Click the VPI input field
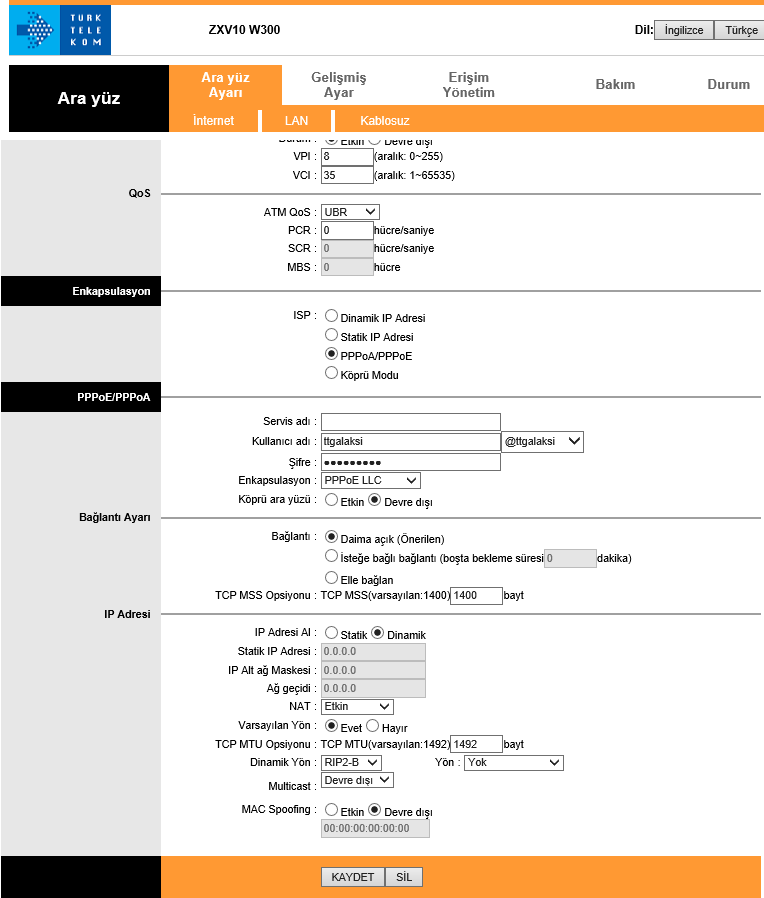The image size is (764, 898). pyautogui.click(x=347, y=156)
